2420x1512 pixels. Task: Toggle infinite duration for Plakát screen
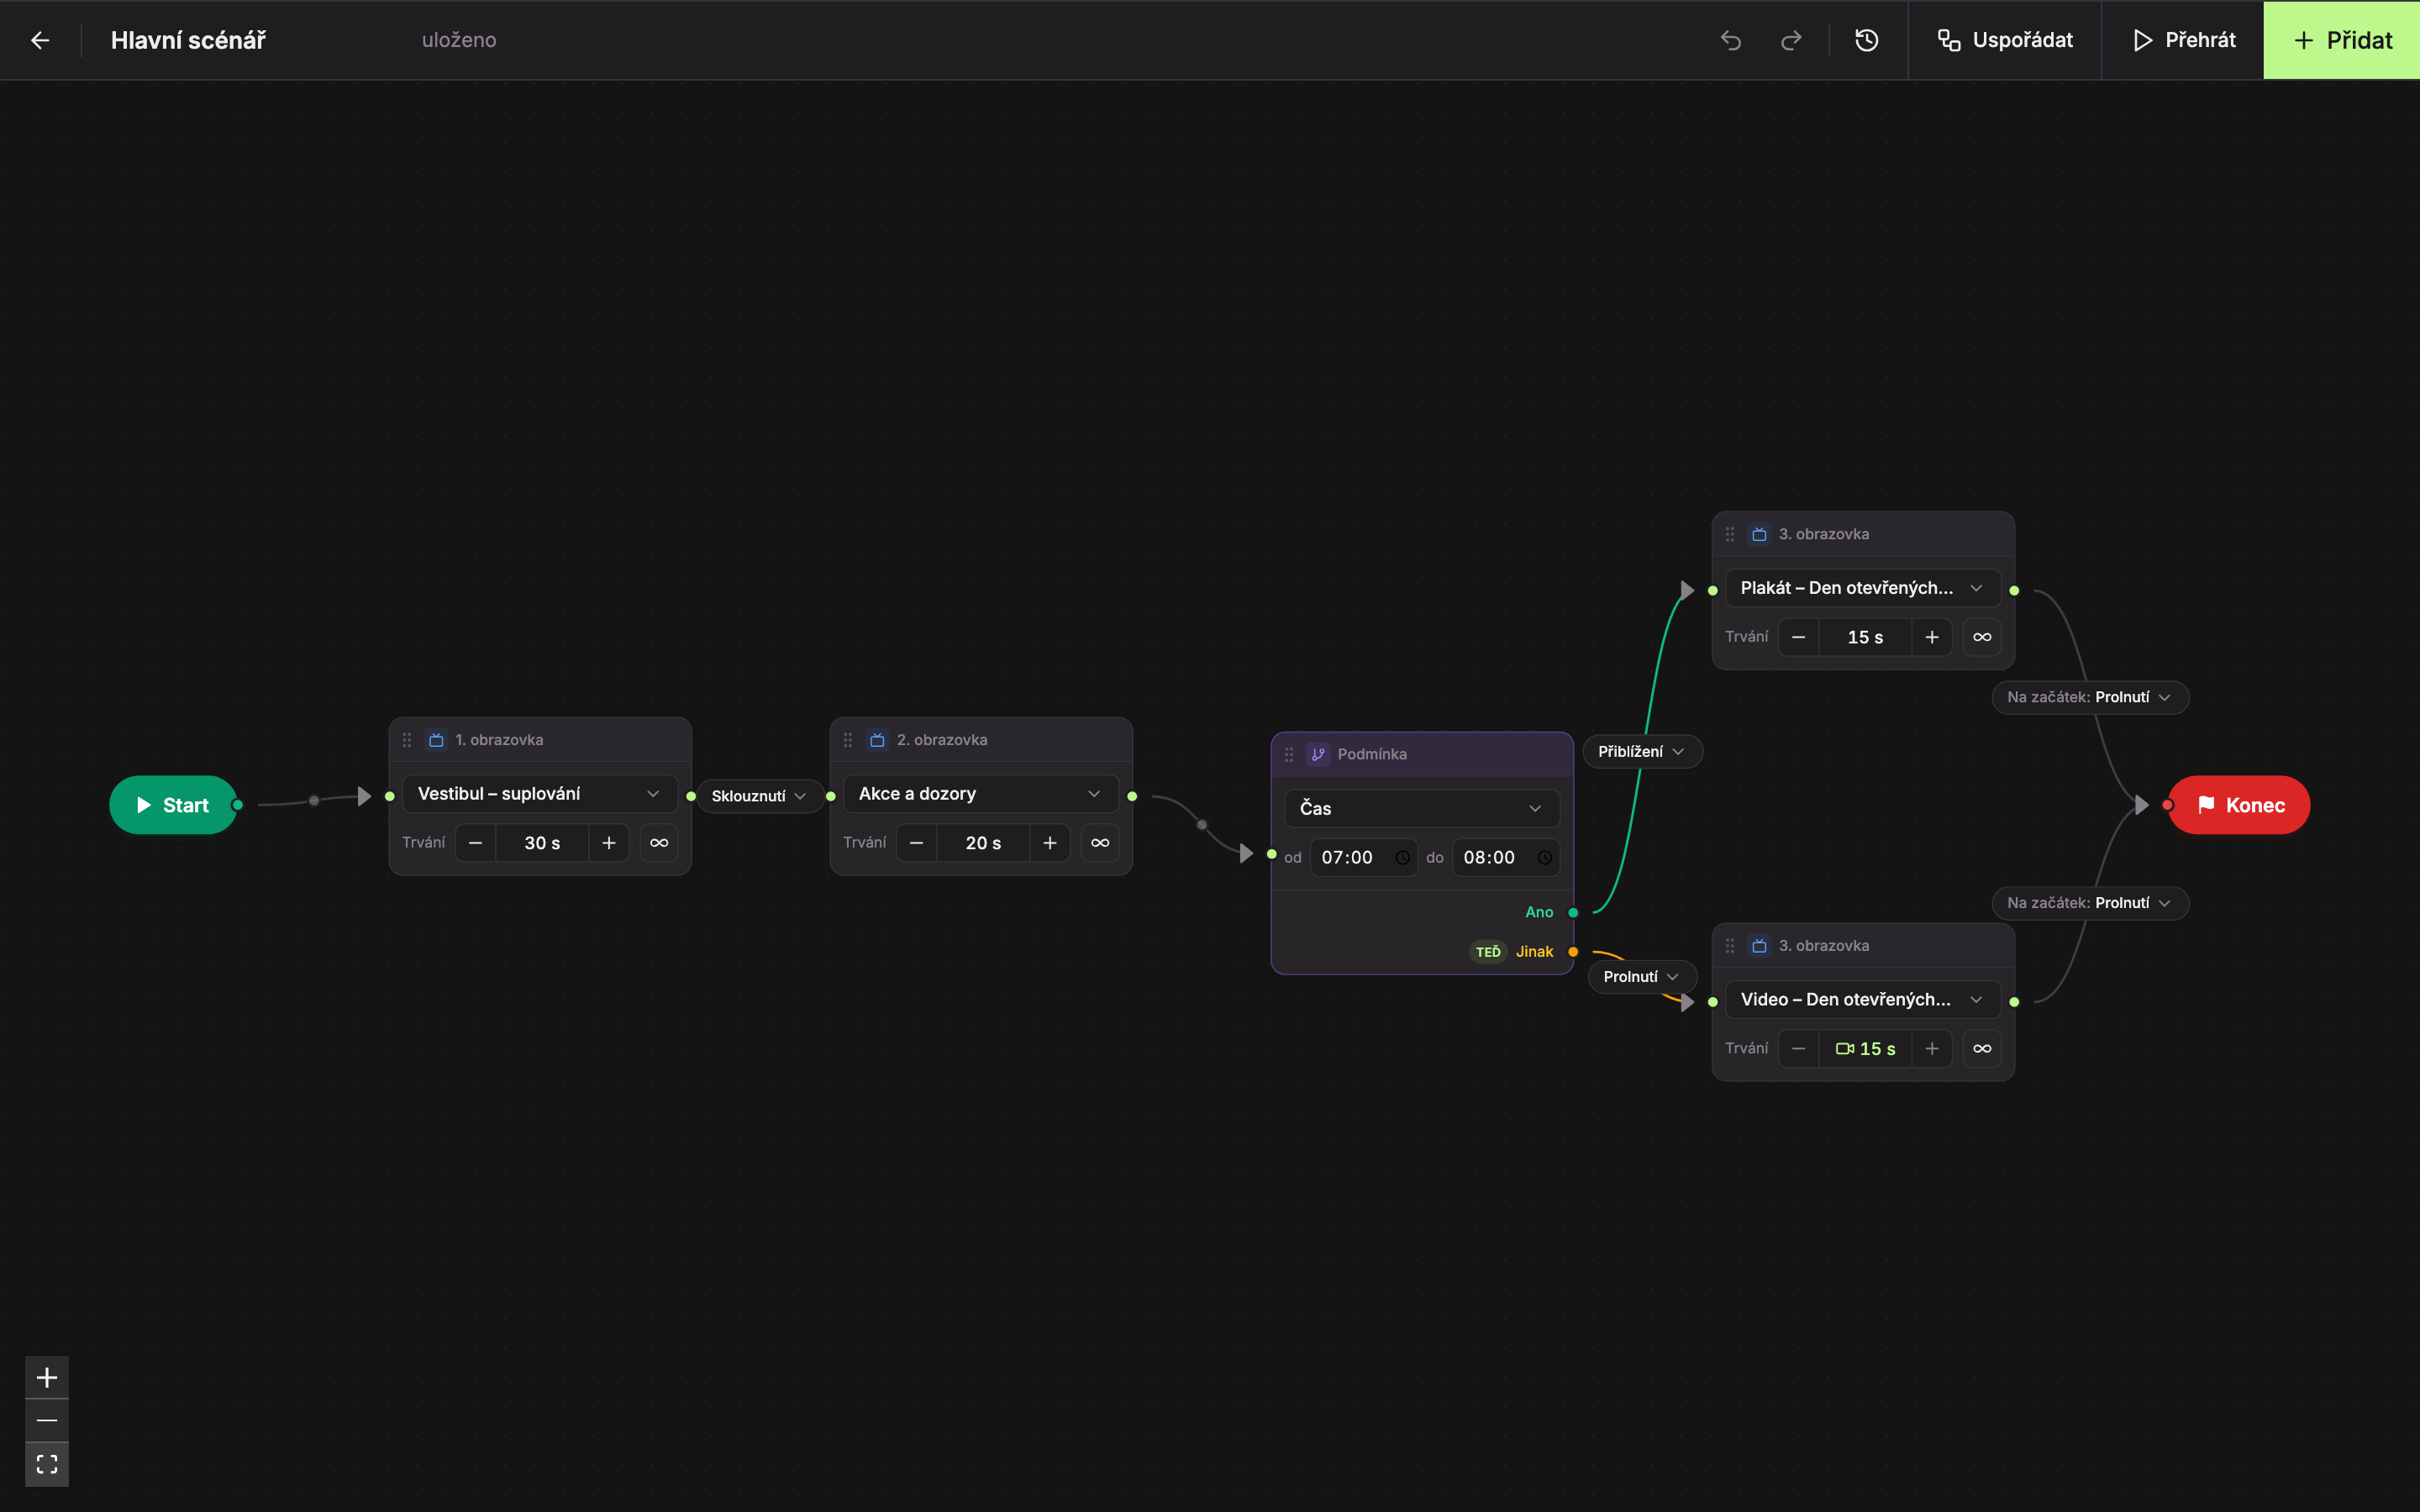coord(1982,637)
